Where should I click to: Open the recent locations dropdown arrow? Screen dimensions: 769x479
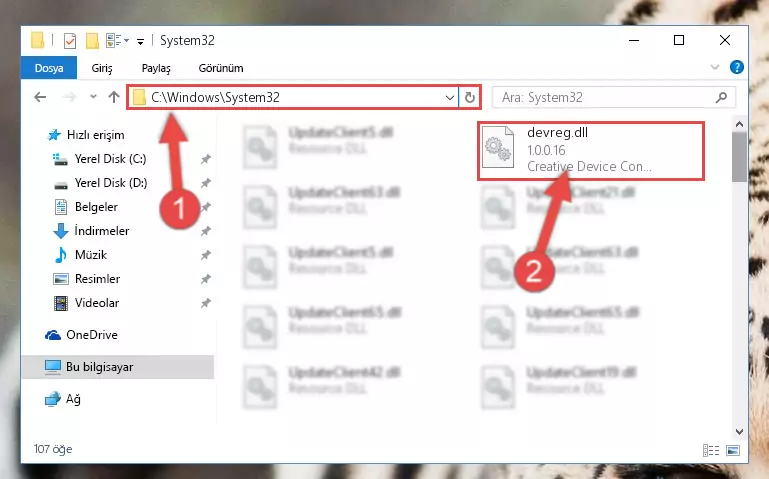93,97
